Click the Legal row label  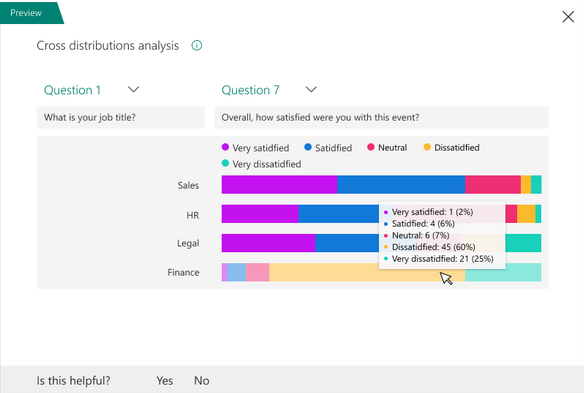click(188, 243)
